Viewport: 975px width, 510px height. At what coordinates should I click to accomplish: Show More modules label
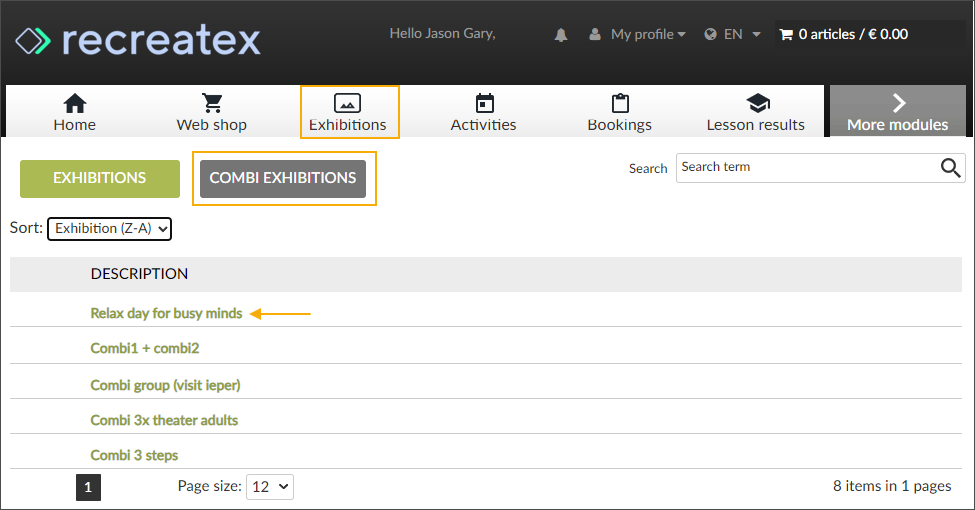point(897,125)
